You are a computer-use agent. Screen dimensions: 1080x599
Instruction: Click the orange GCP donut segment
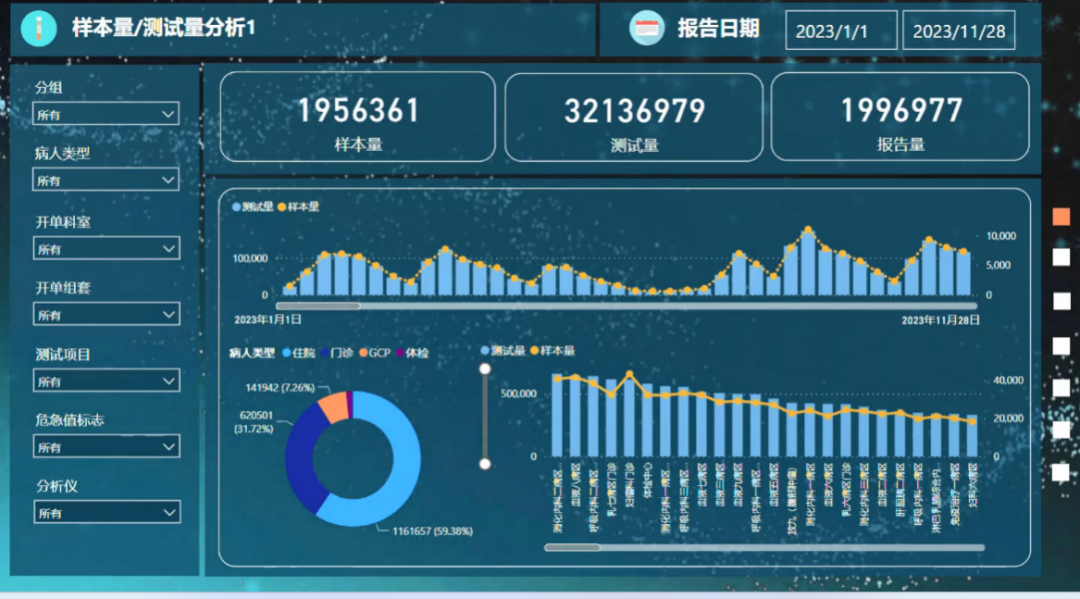[334, 406]
